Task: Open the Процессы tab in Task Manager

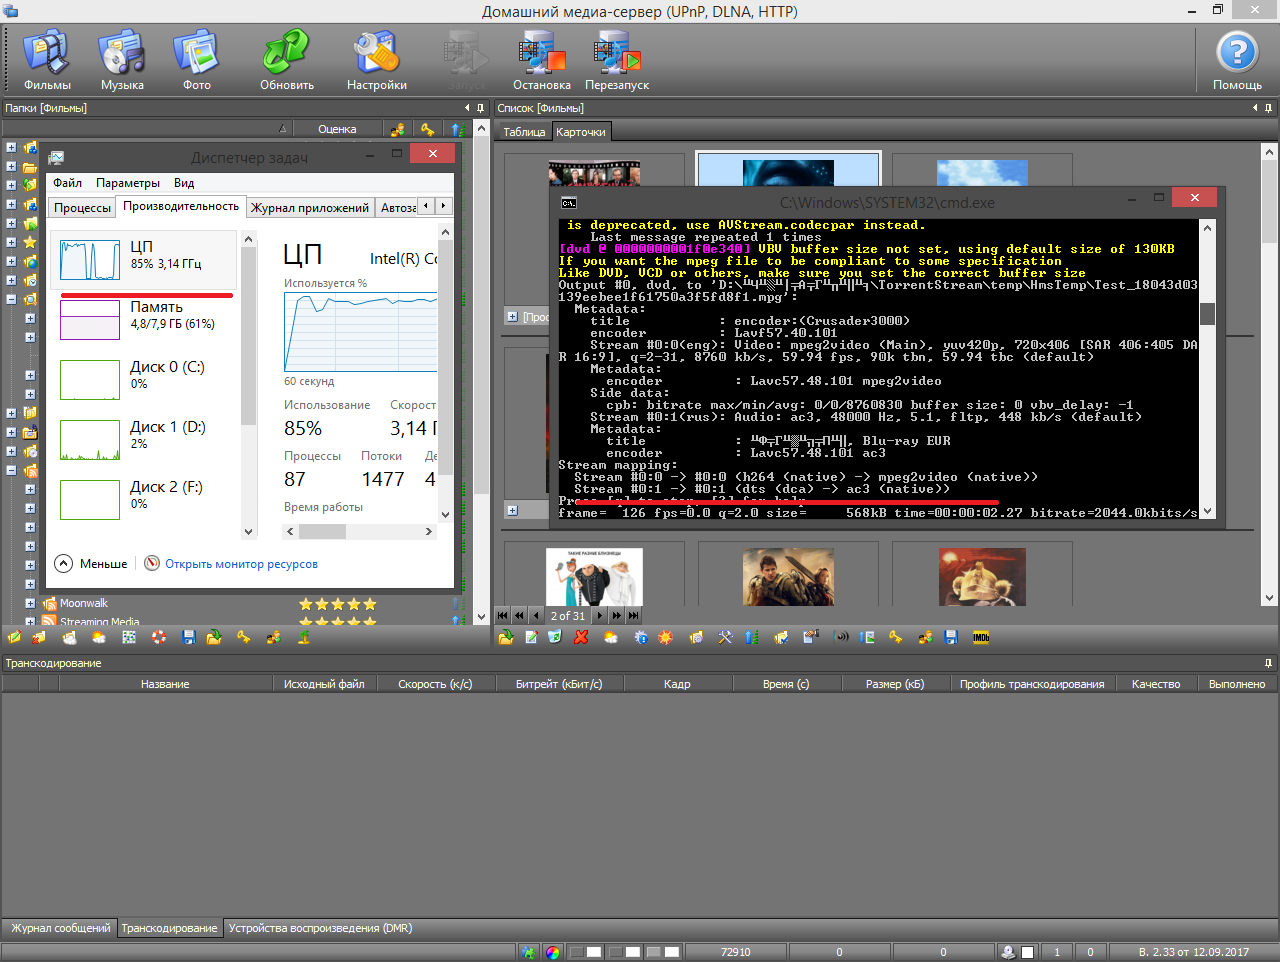Action: click(82, 208)
